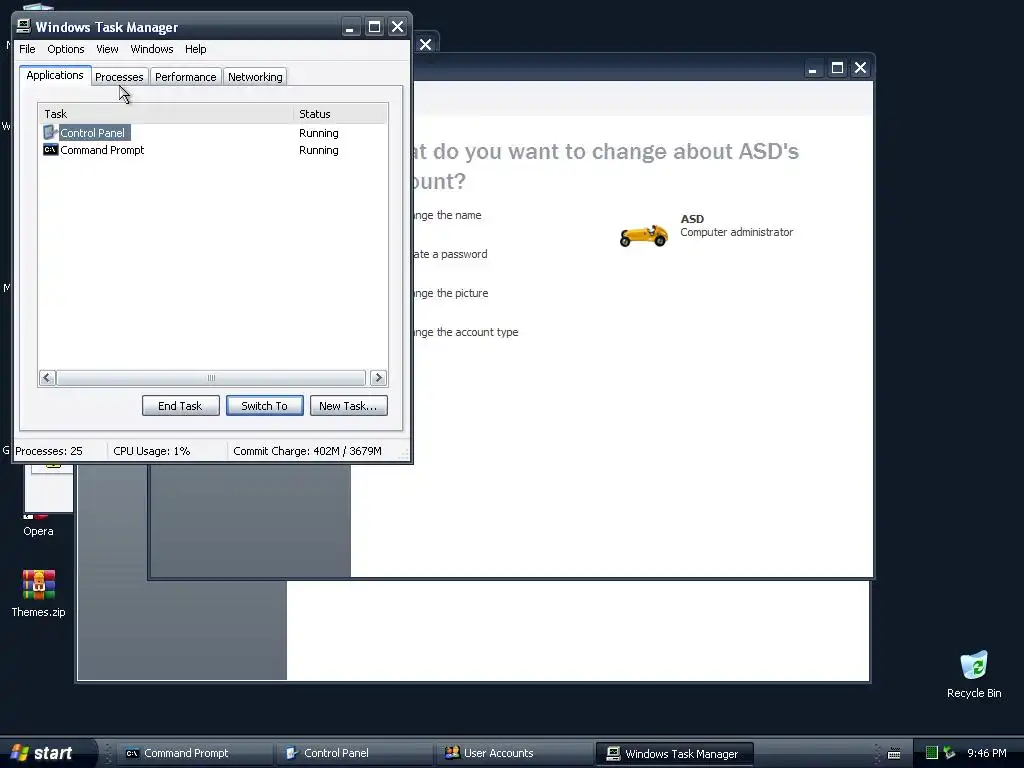This screenshot has width=1024, height=768.
Task: Maximize the Windows Task Manager window
Action: tap(374, 27)
